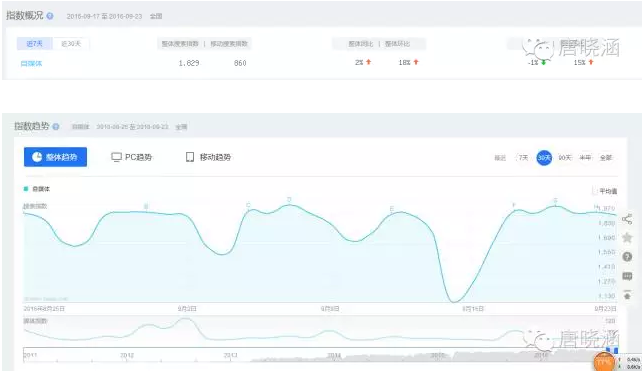
Task: Select the 90天 range option
Action: click(x=565, y=158)
